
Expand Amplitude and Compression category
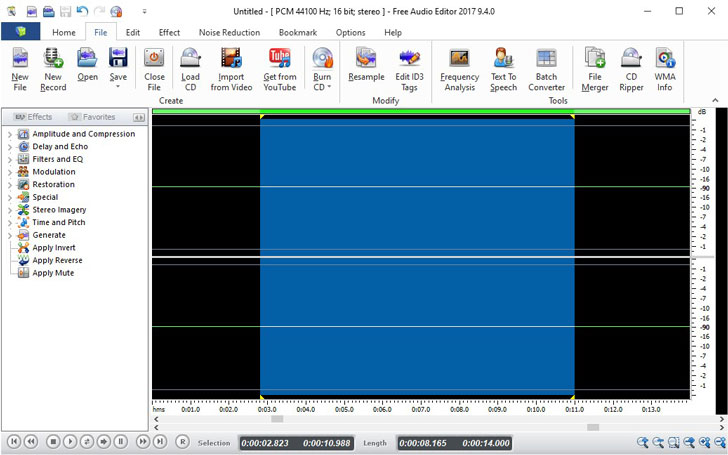[10, 134]
